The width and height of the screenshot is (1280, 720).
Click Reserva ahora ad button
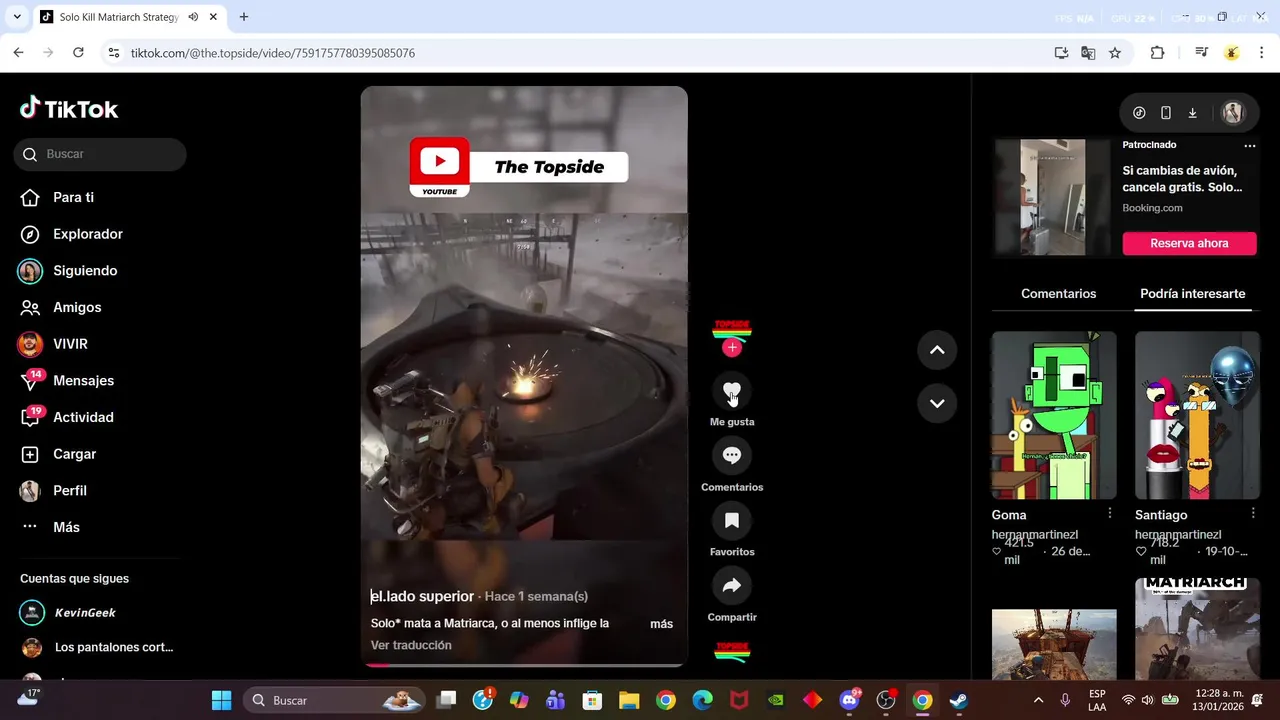click(x=1189, y=243)
